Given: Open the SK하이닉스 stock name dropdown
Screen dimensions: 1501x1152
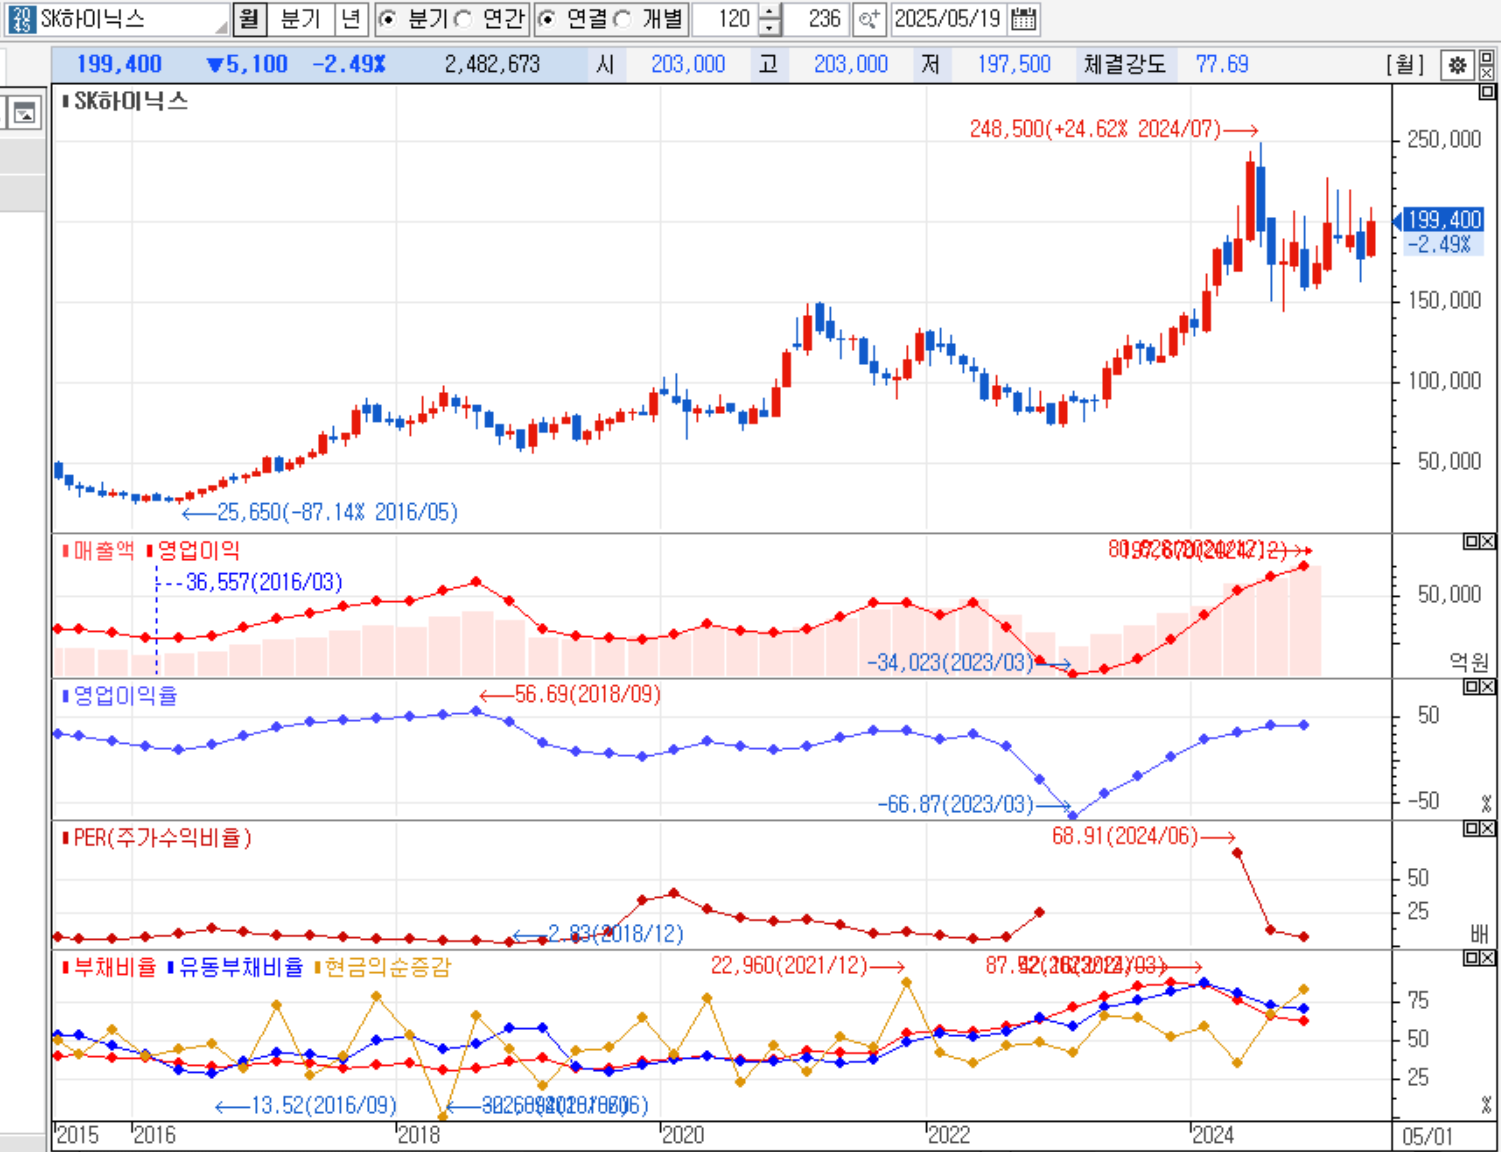Looking at the screenshot, I should [x=221, y=26].
